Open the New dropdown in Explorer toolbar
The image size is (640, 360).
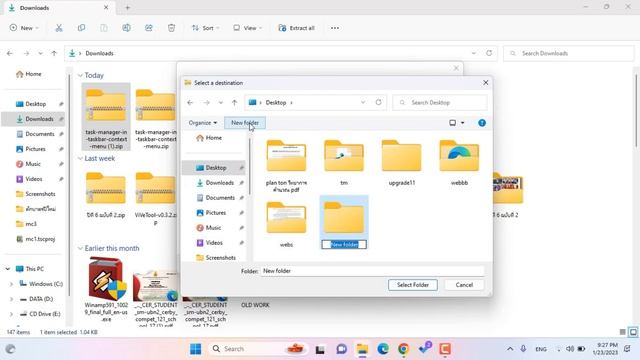(24, 28)
